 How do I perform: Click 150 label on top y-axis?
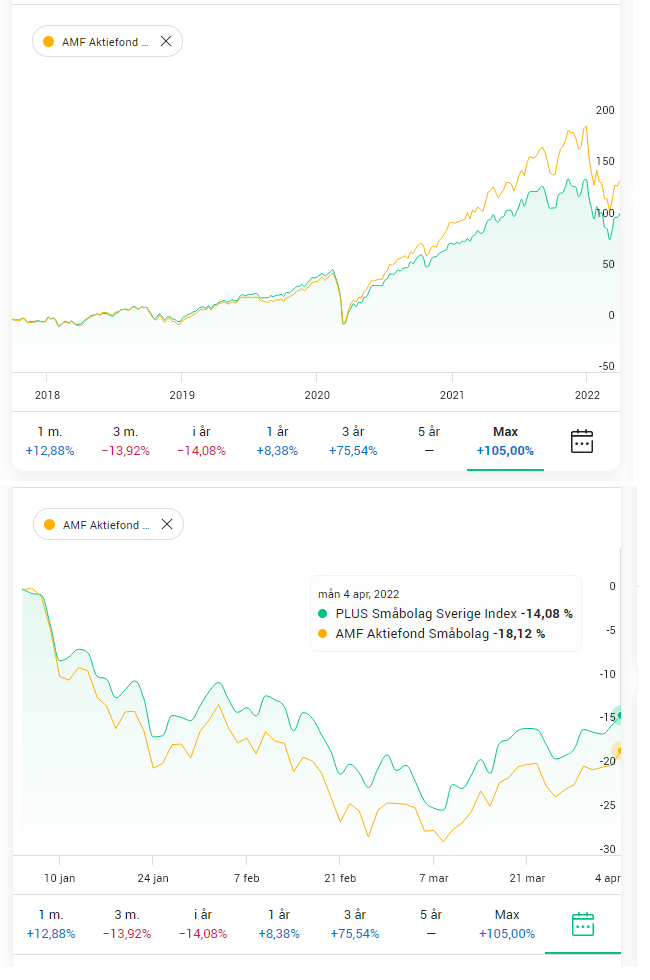pos(605,161)
